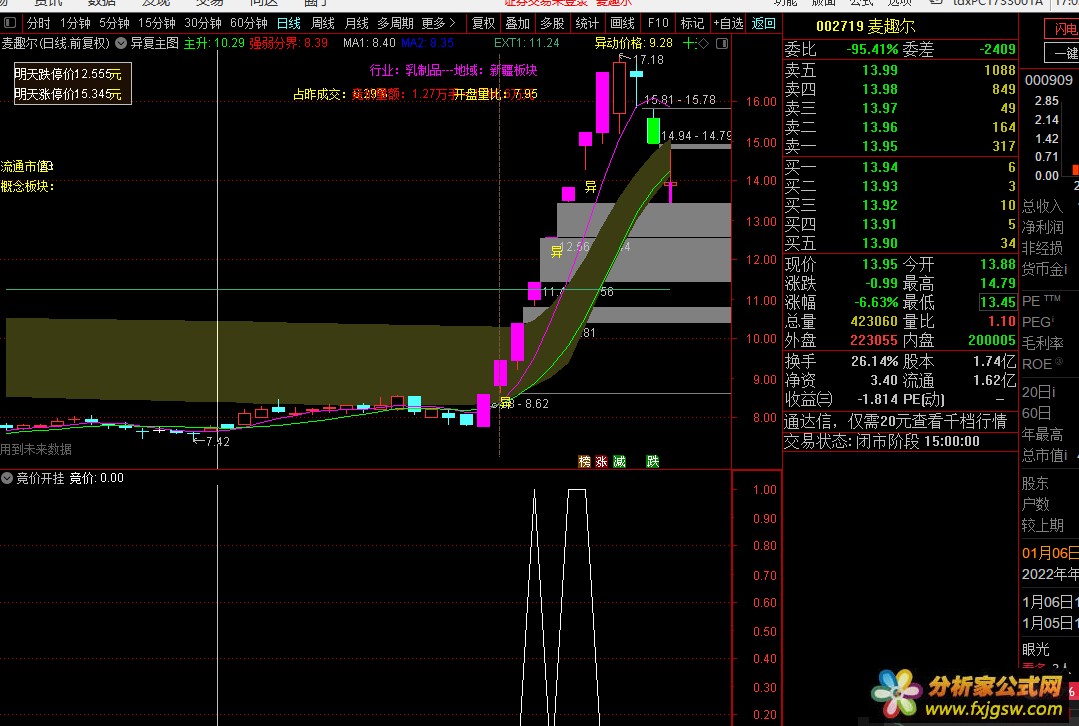This screenshot has height=726, width=1079.
Task: Switch to the 5分钟 period
Action: [x=114, y=23]
